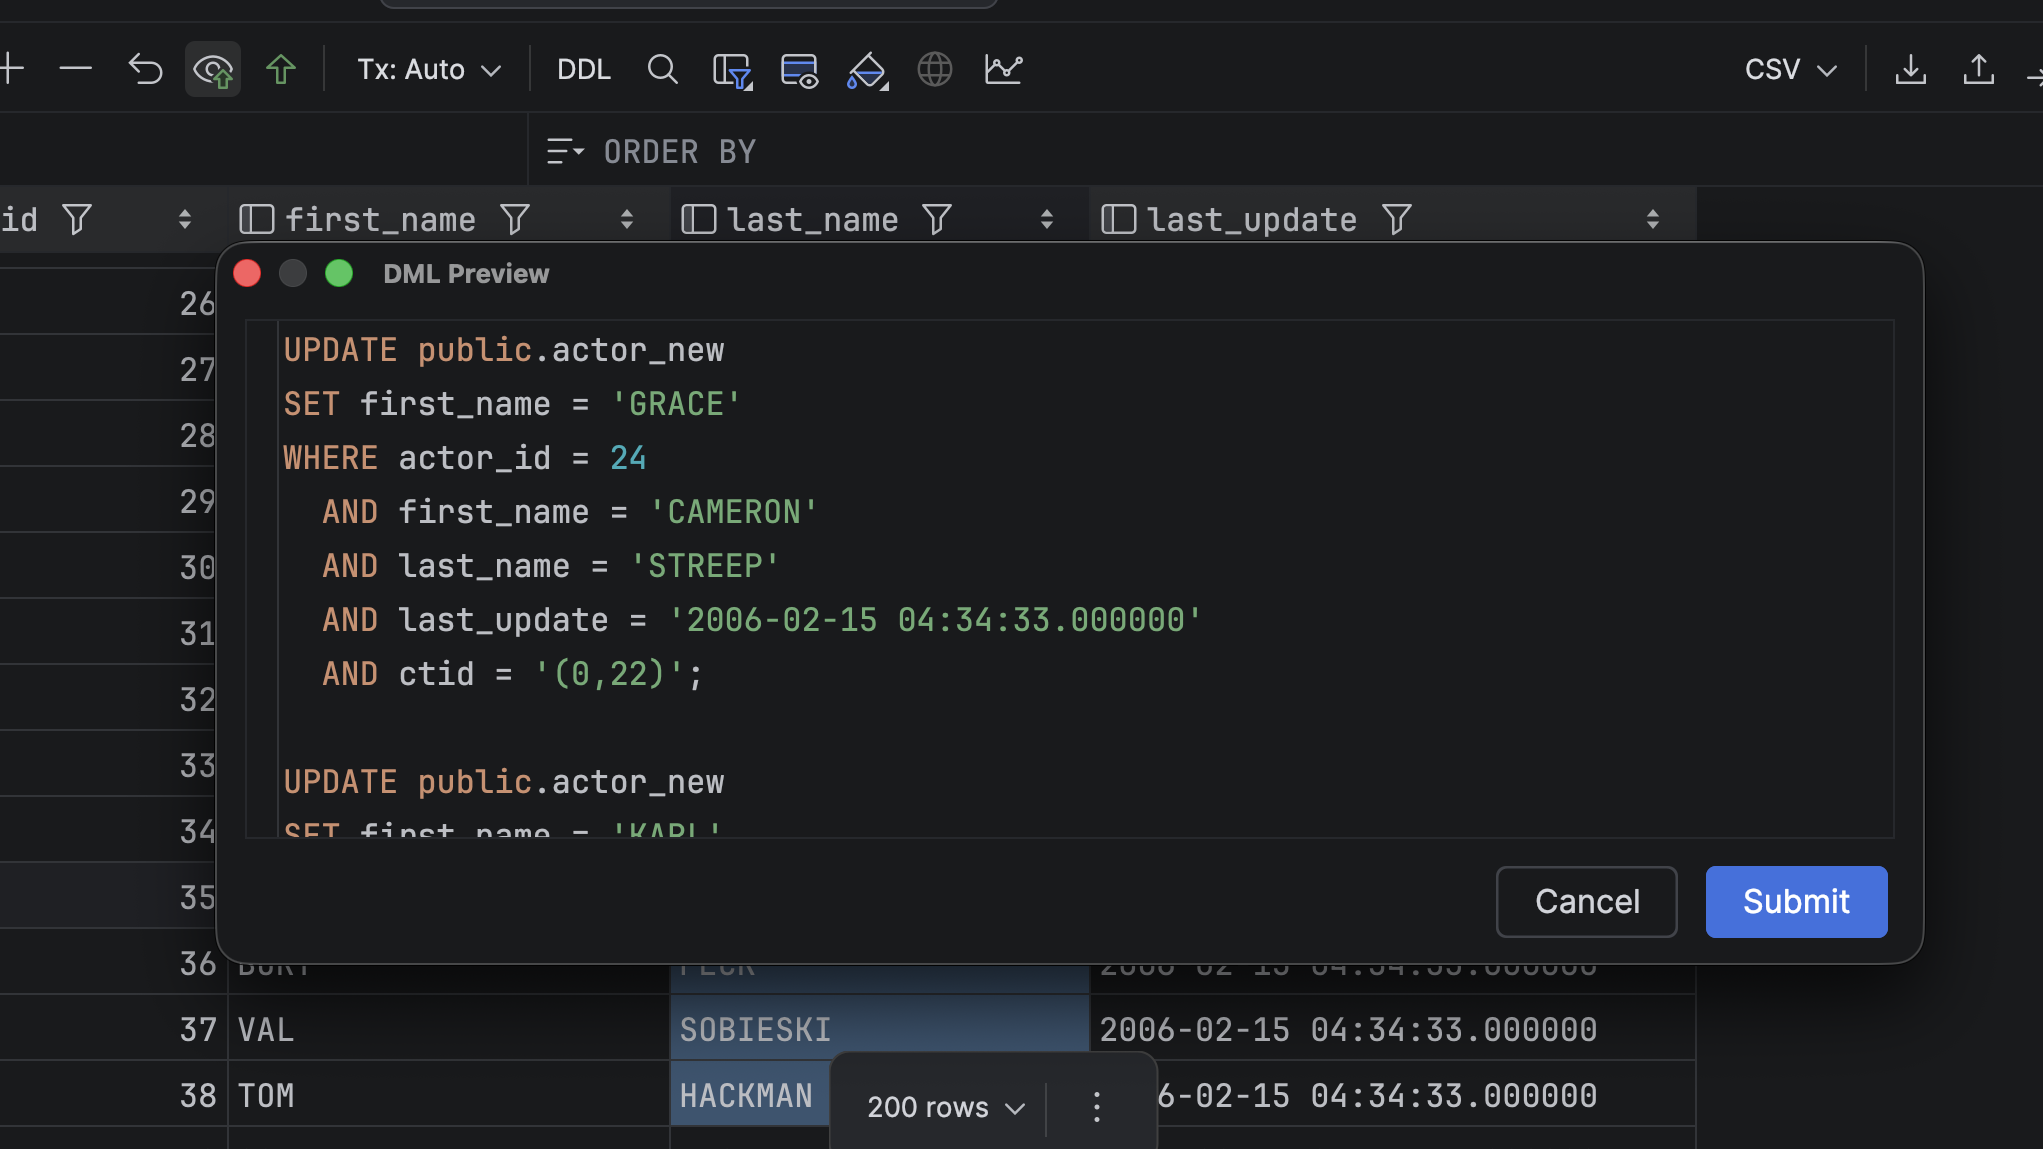Open the 200 rows page size dropdown
The width and height of the screenshot is (2043, 1149).
pyautogui.click(x=945, y=1107)
